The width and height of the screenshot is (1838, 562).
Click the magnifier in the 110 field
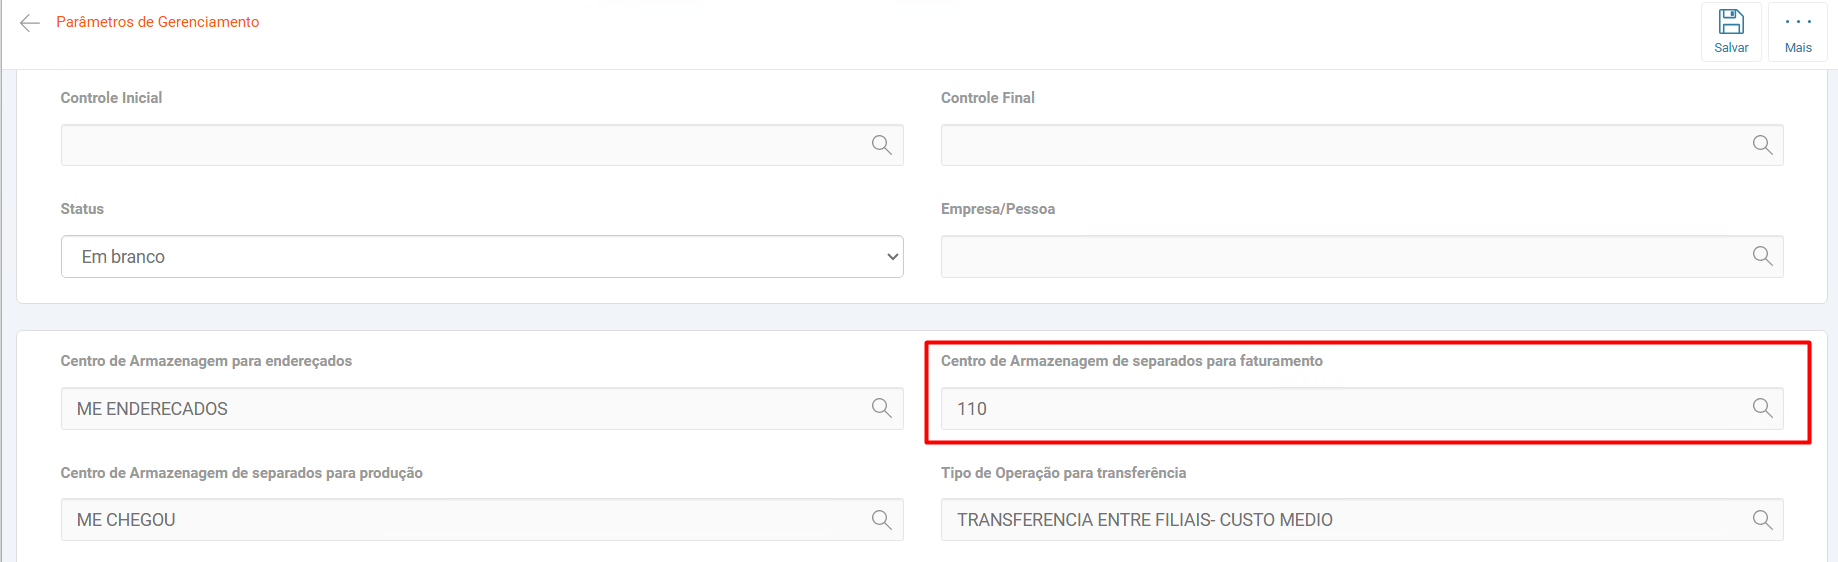(x=1762, y=408)
